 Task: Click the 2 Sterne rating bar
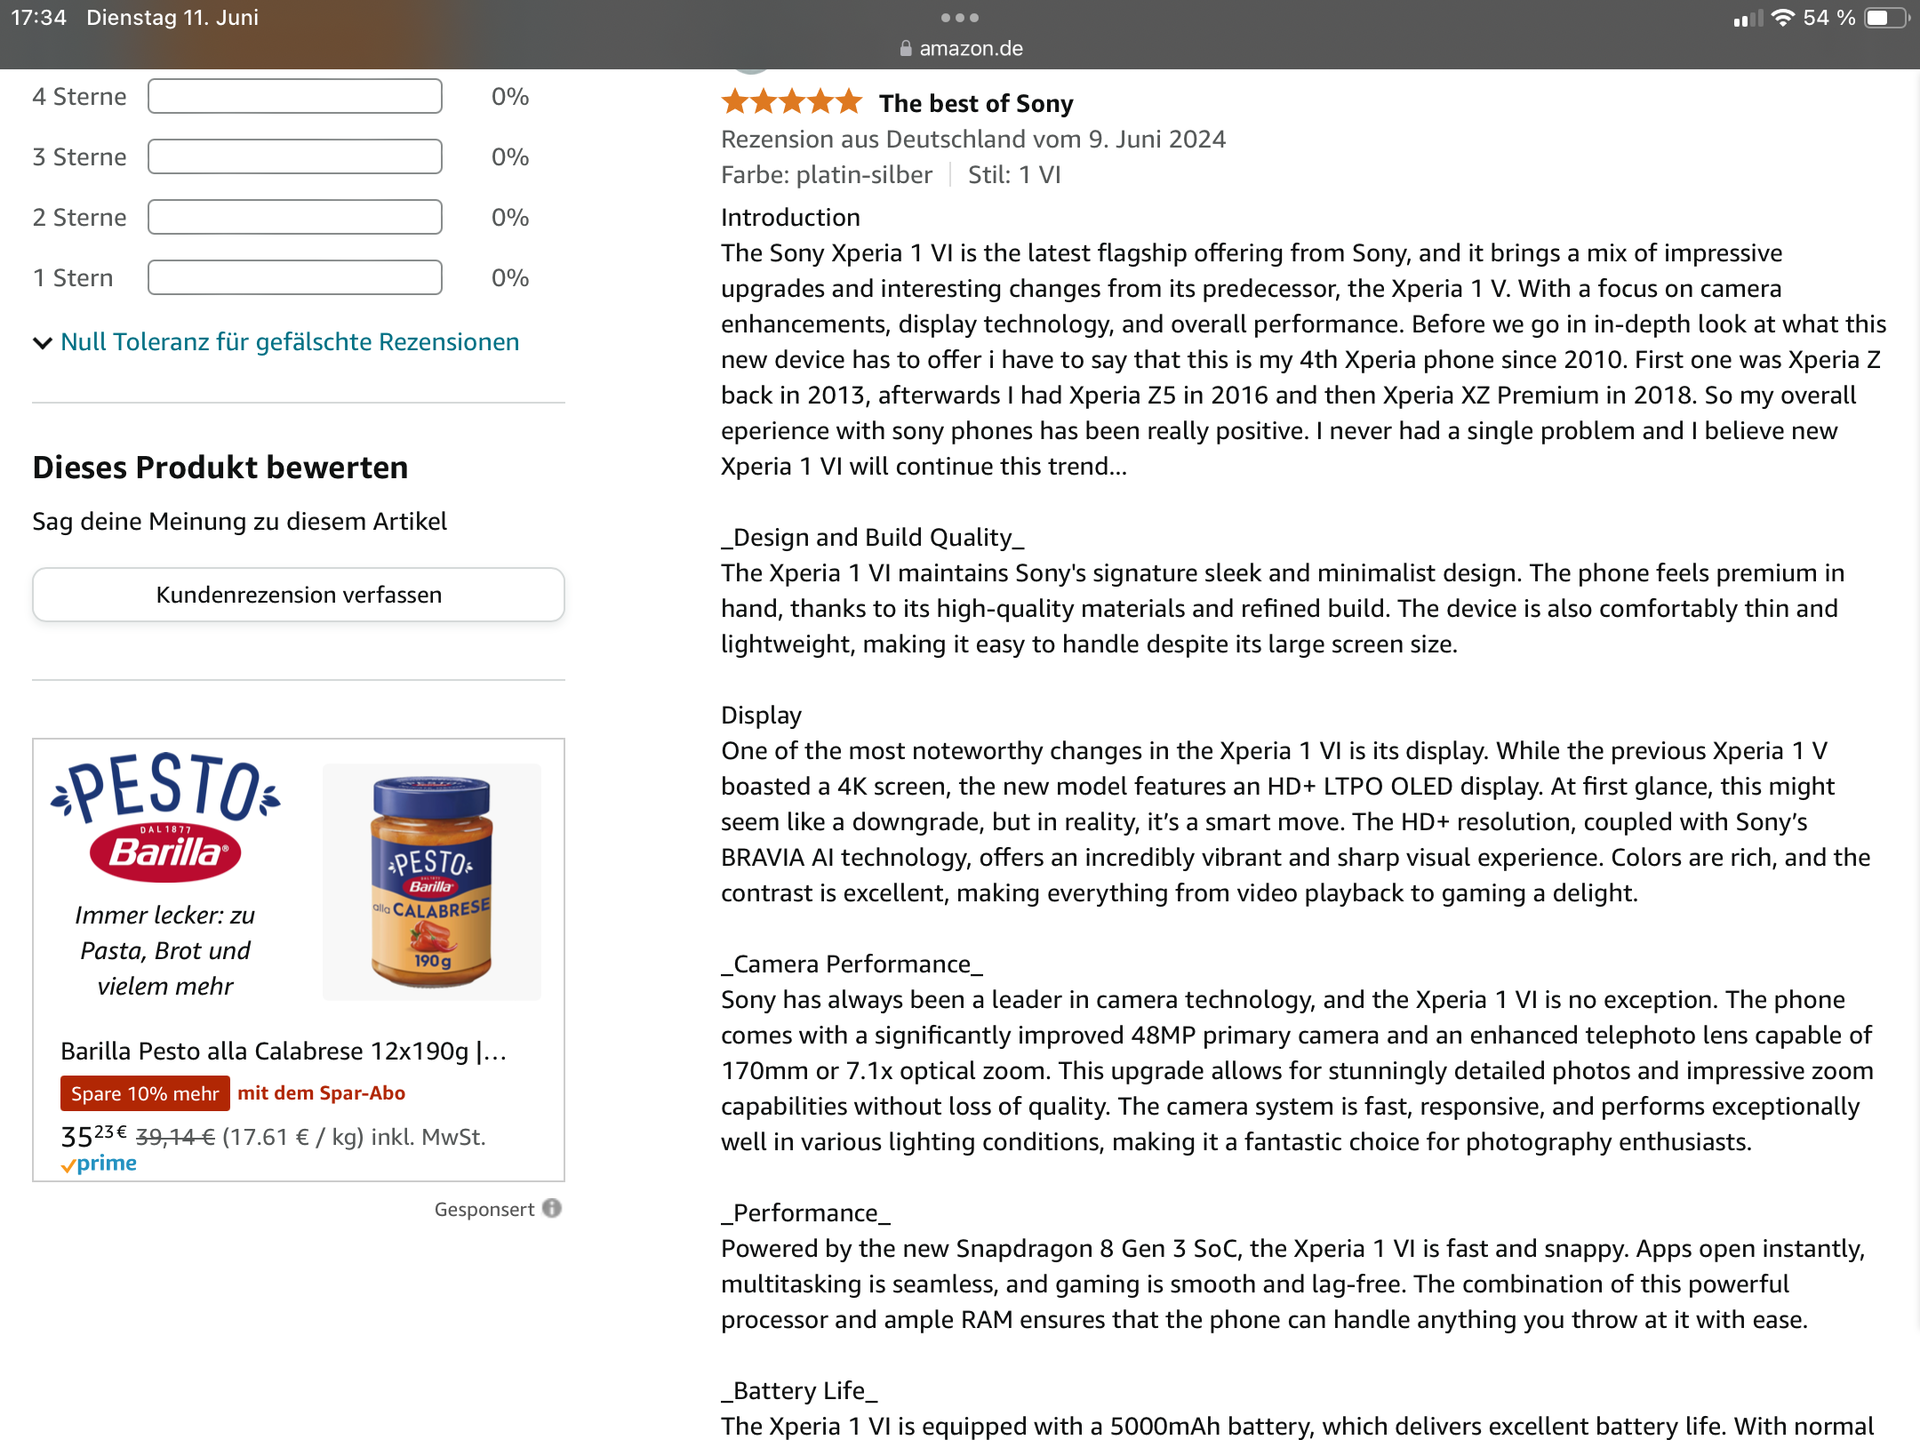(294, 217)
